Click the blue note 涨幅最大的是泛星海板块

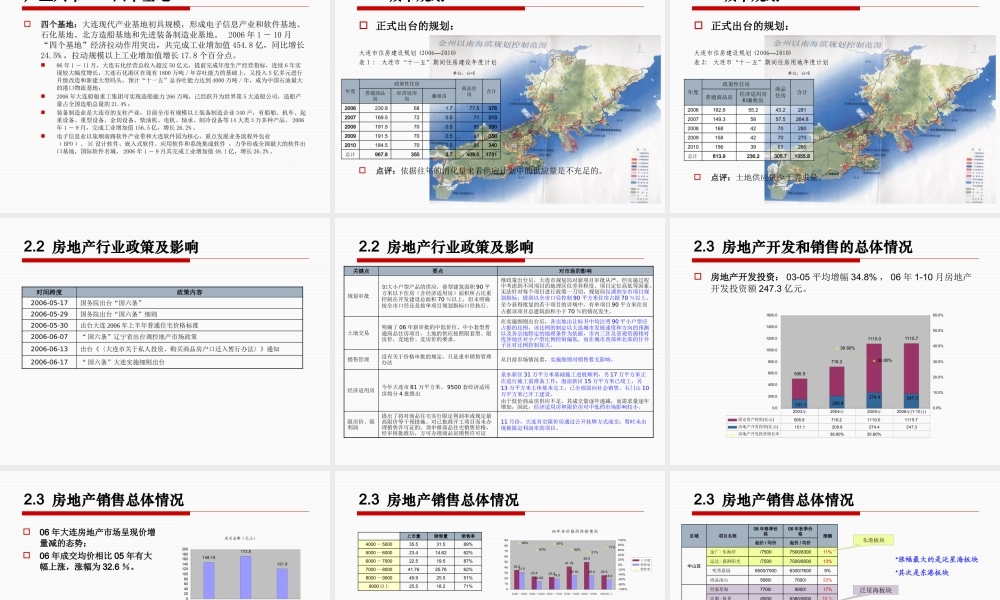pos(938,559)
